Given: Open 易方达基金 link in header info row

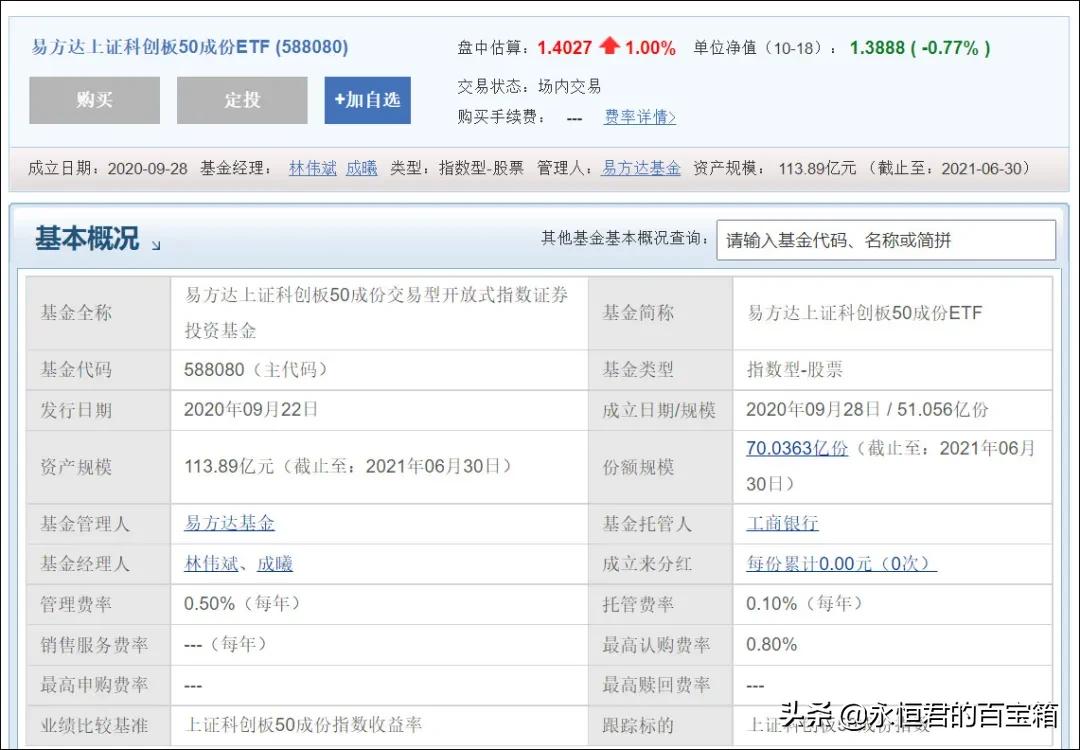Looking at the screenshot, I should (640, 168).
